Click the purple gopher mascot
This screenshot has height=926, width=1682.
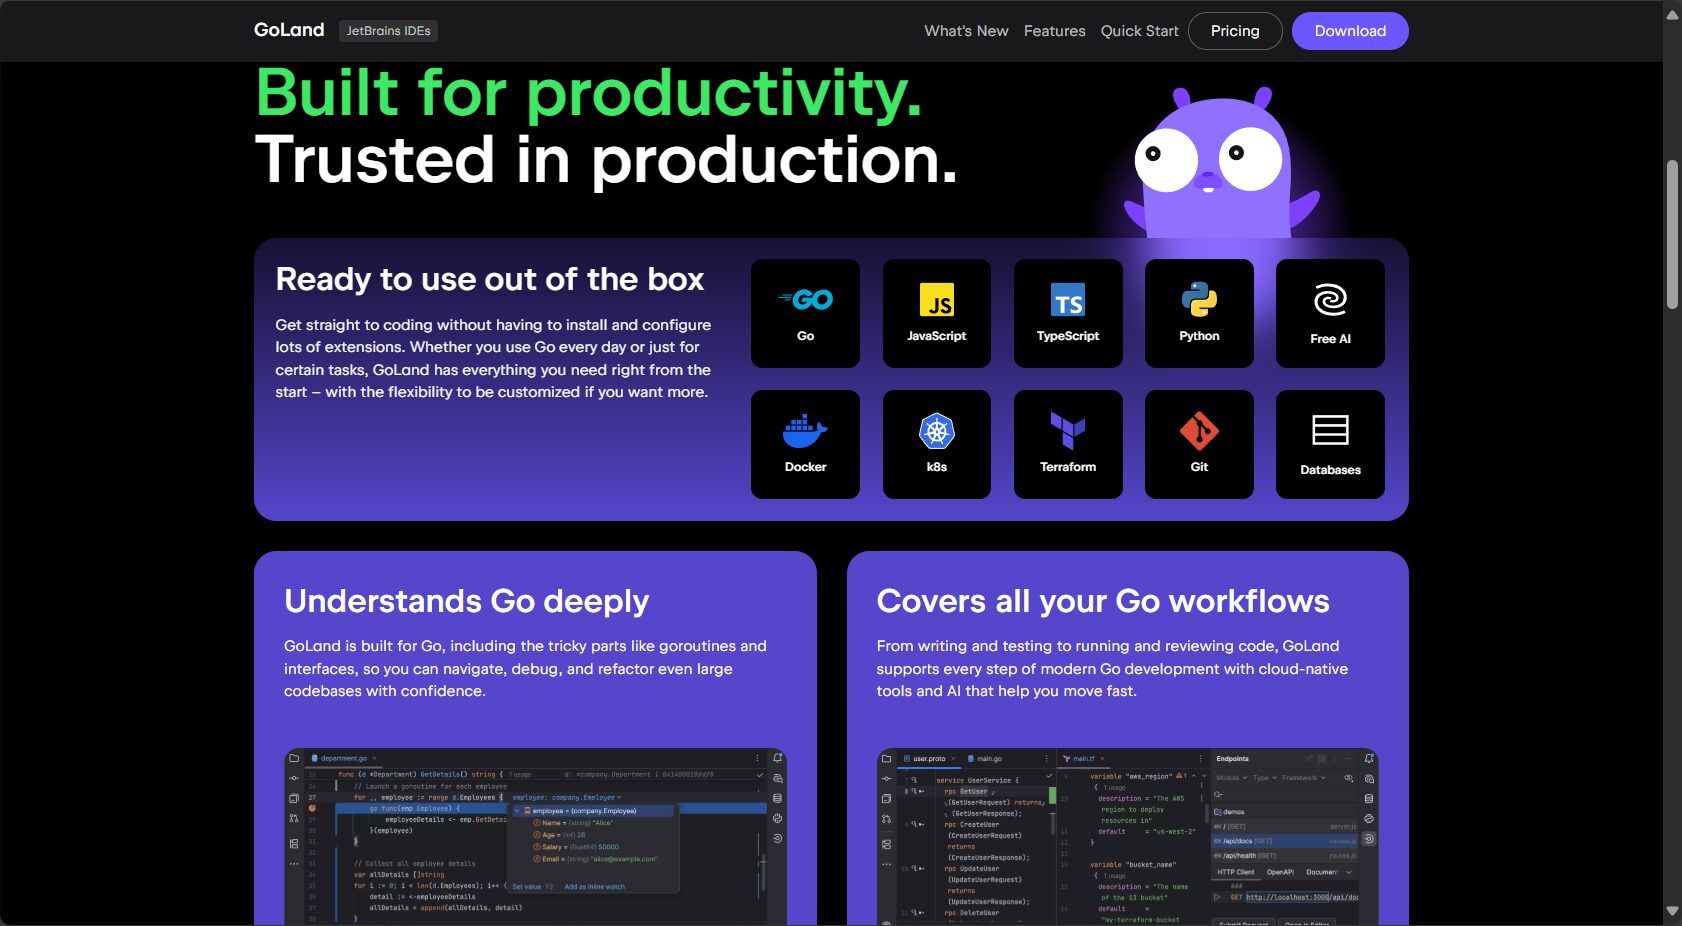tap(1220, 162)
